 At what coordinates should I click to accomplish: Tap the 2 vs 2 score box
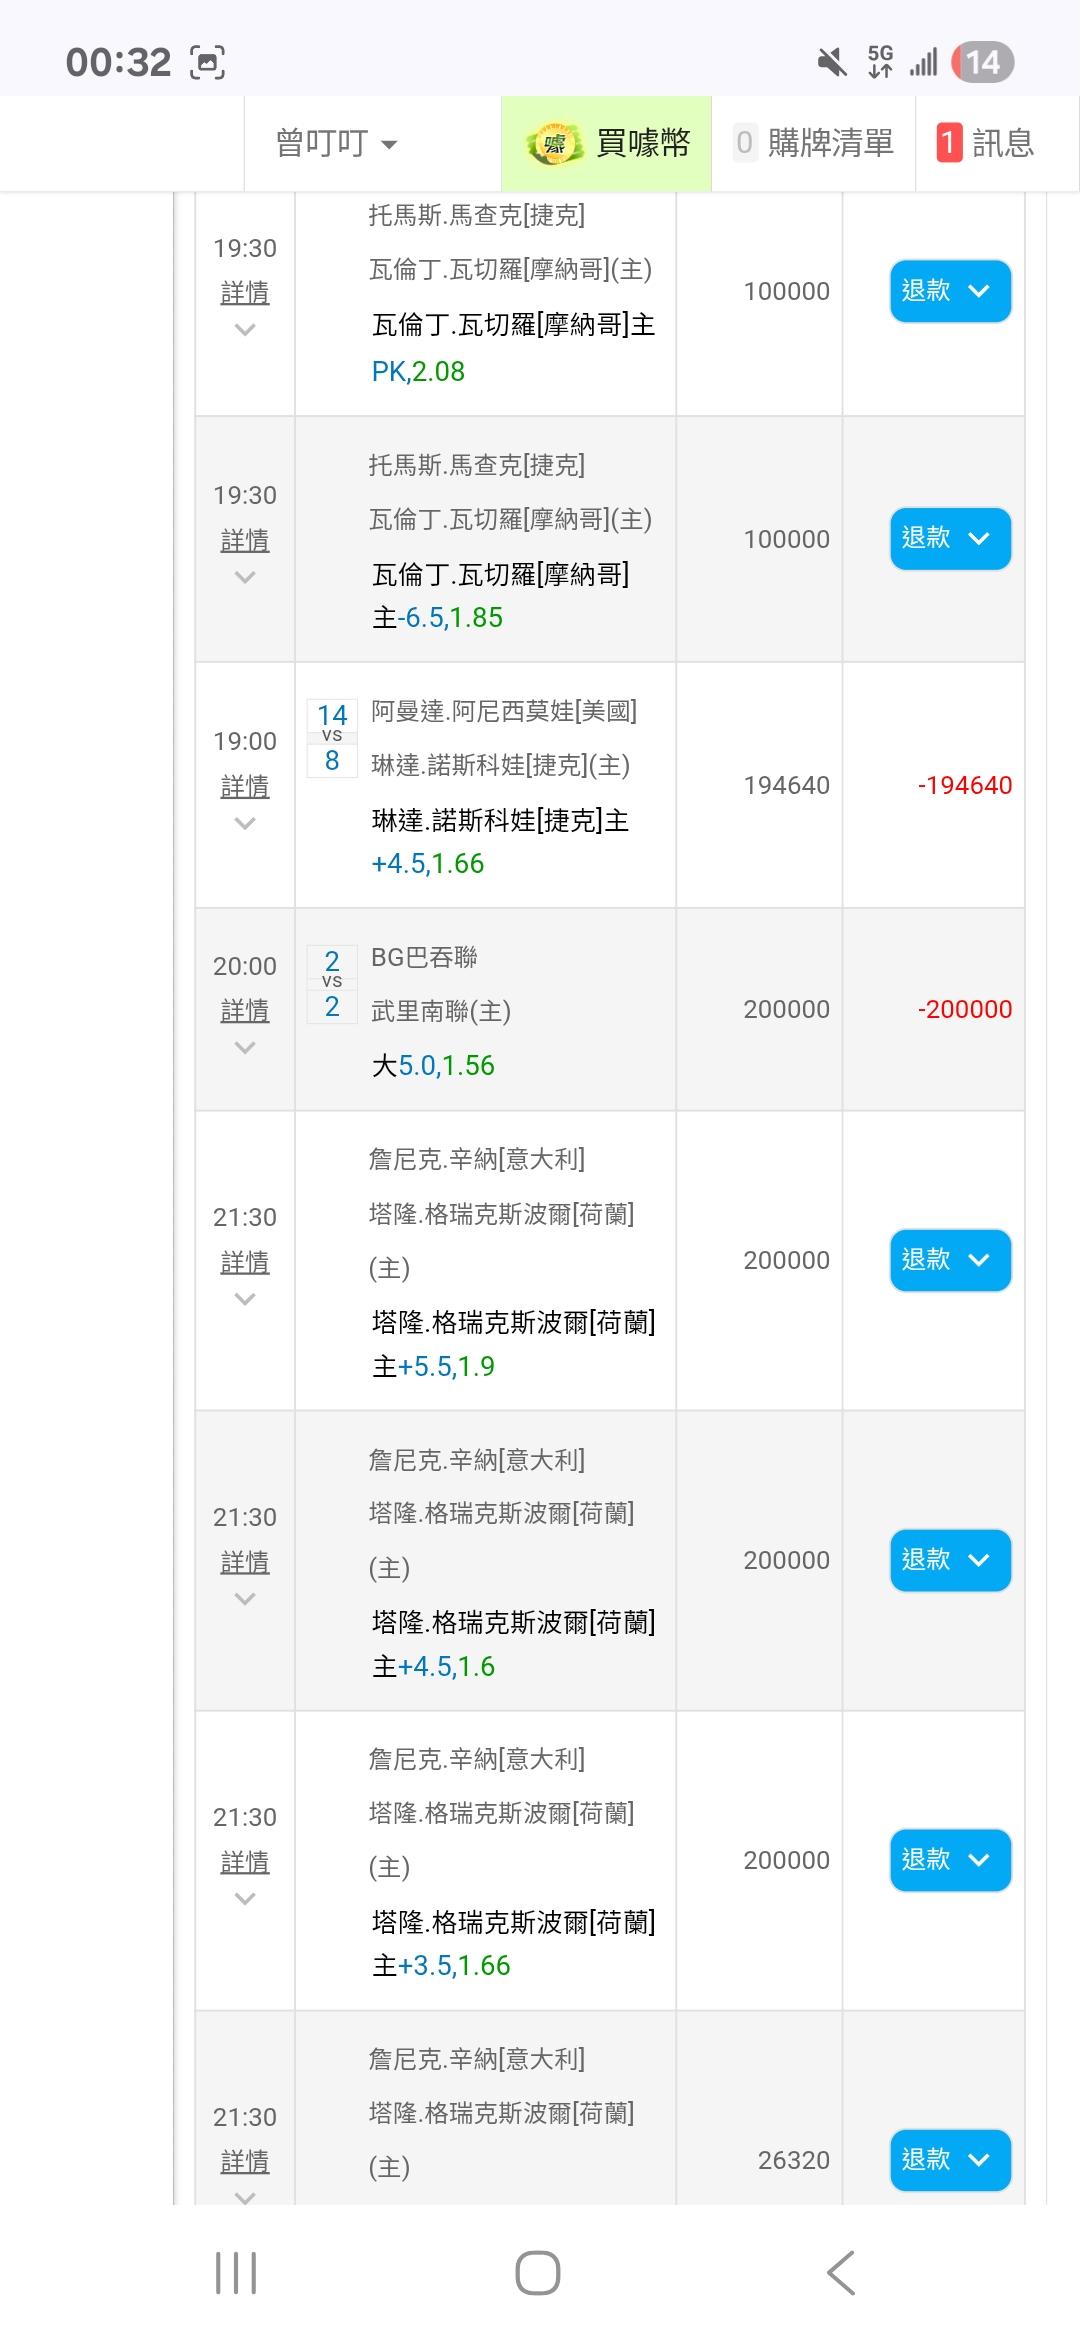point(332,984)
